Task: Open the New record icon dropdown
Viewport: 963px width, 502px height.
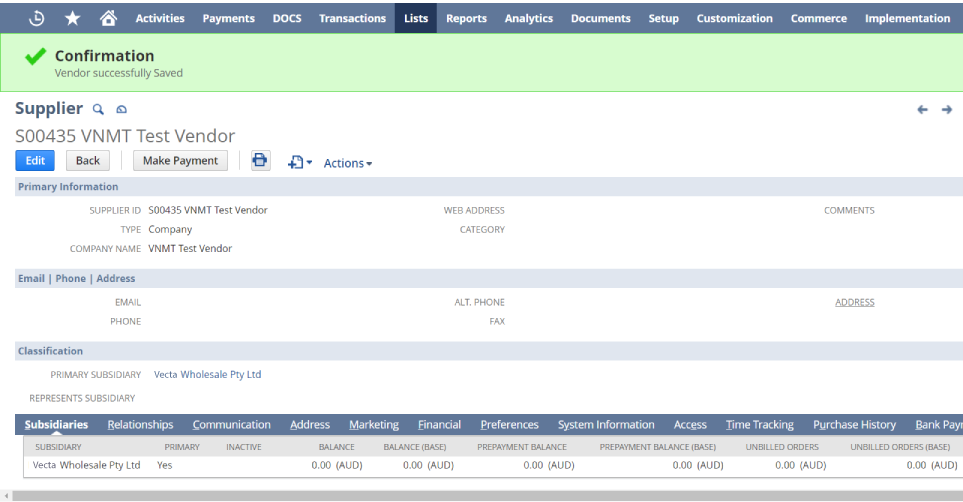Action: pyautogui.click(x=300, y=162)
